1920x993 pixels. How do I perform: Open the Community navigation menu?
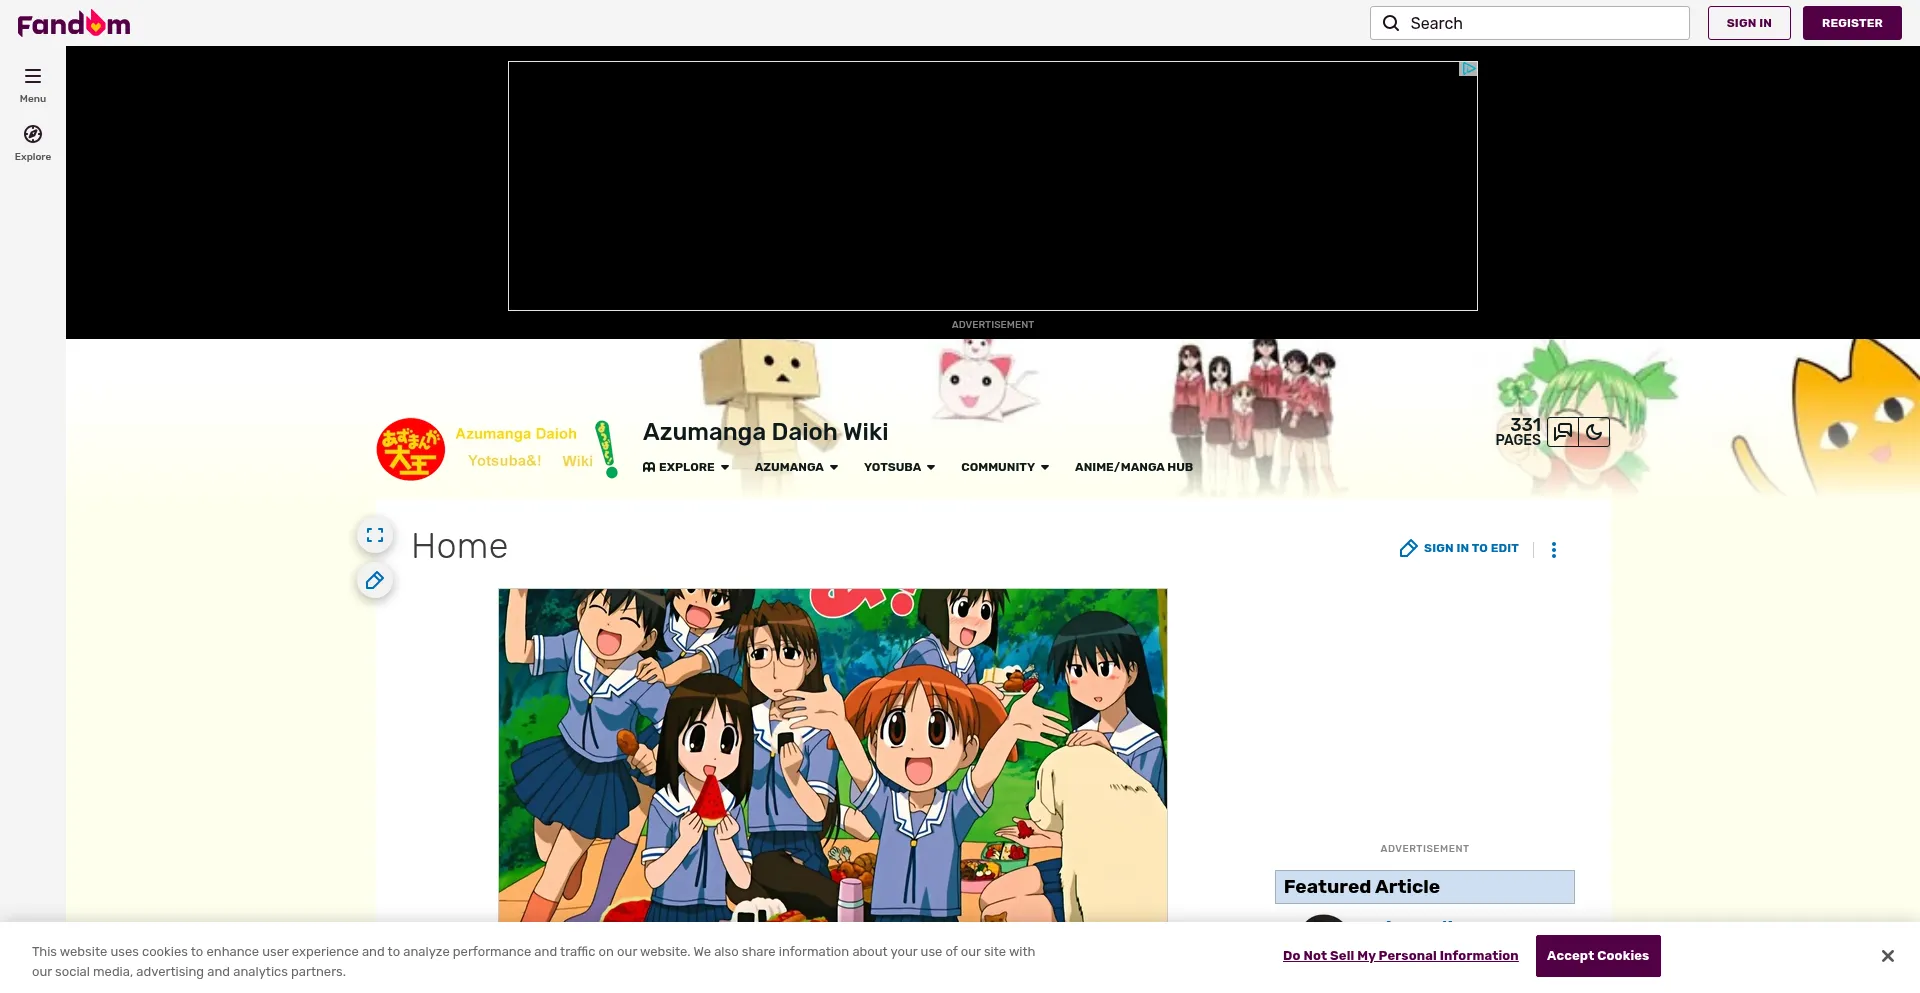click(x=1004, y=467)
